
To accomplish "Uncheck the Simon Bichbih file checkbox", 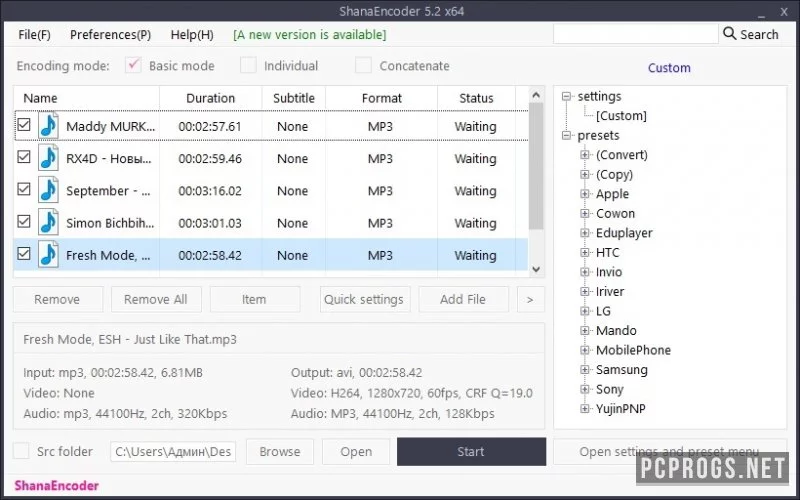I will pyautogui.click(x=24, y=221).
